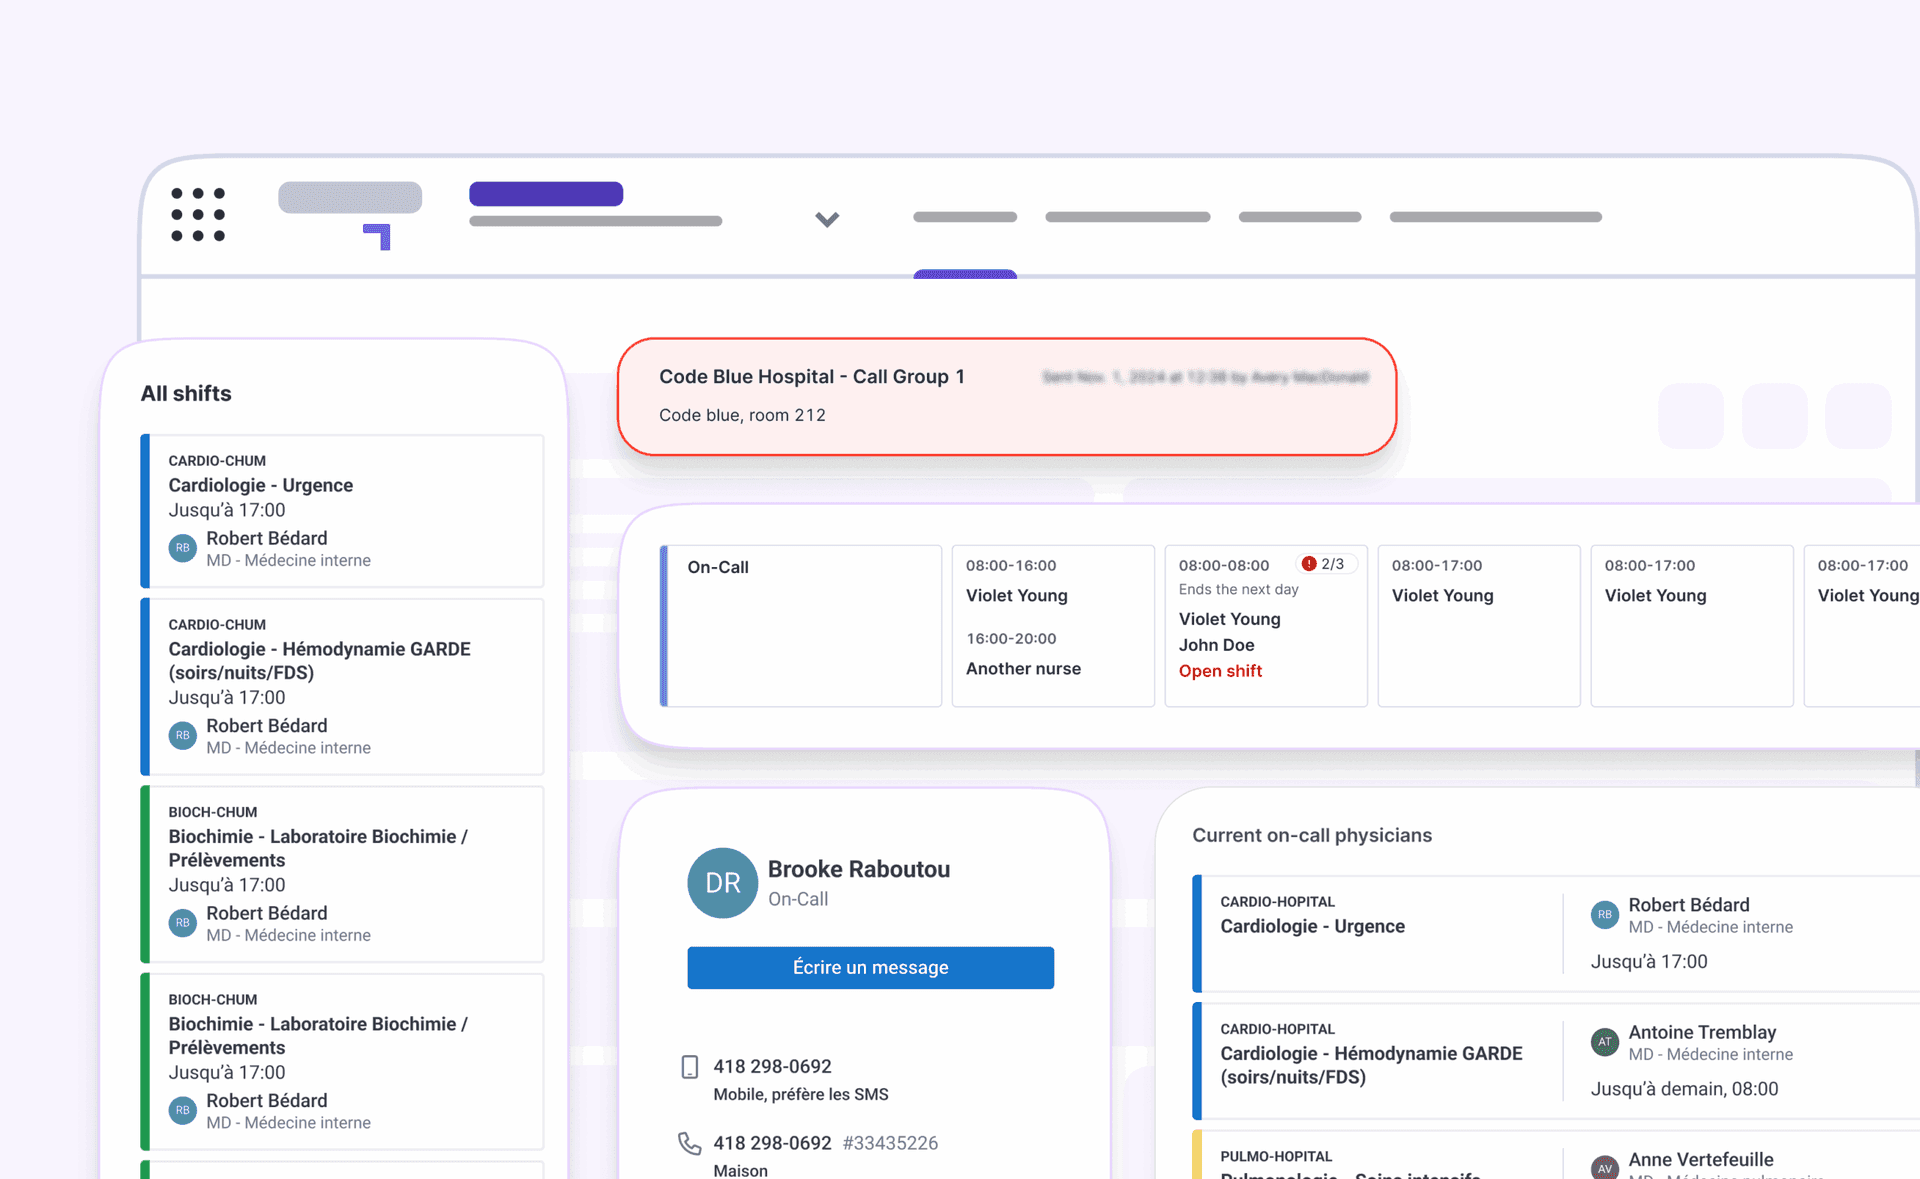Click the mobile phone icon for 418 298-0692

pos(689,1067)
